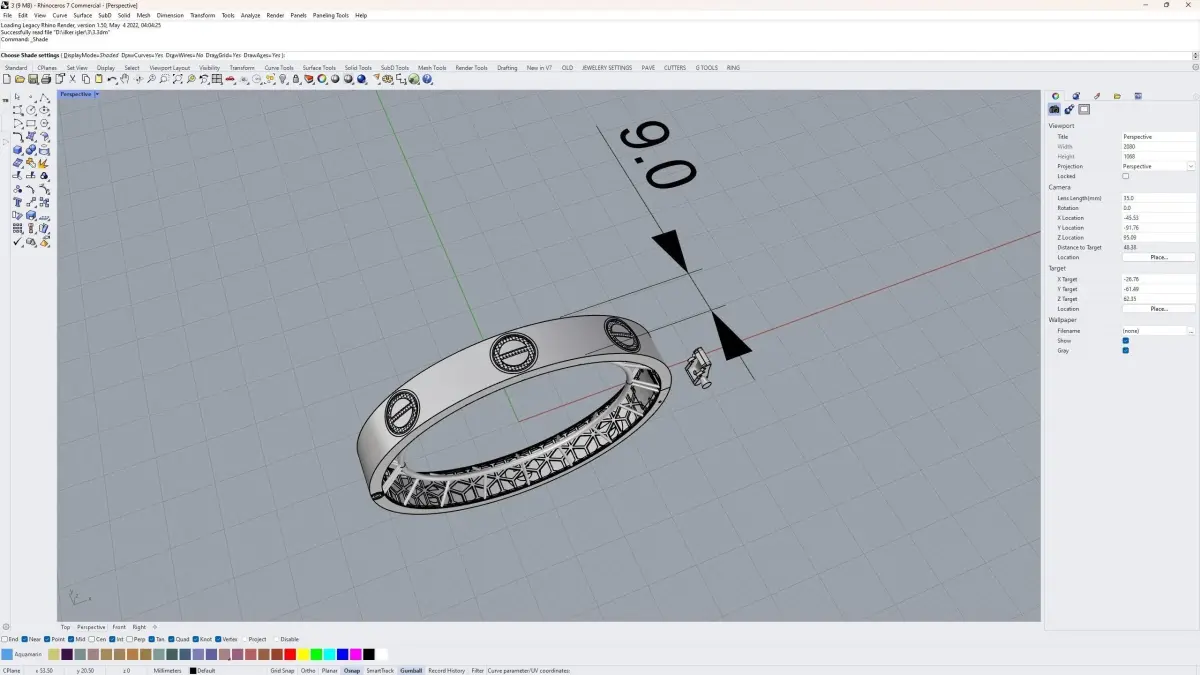This screenshot has height=675, width=1200.
Task: Click the lock icon
Action: (296, 79)
